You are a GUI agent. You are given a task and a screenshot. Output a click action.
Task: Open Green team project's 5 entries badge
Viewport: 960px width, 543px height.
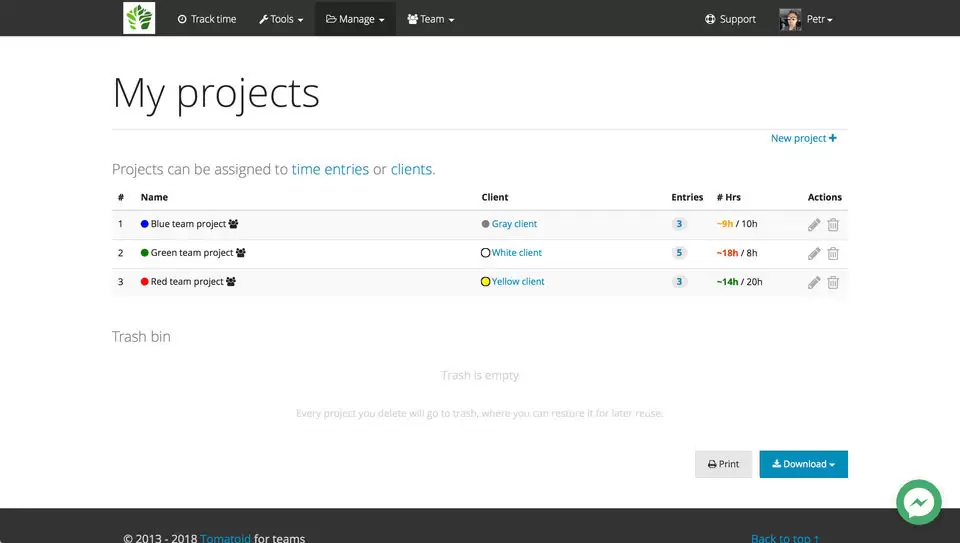pos(679,253)
